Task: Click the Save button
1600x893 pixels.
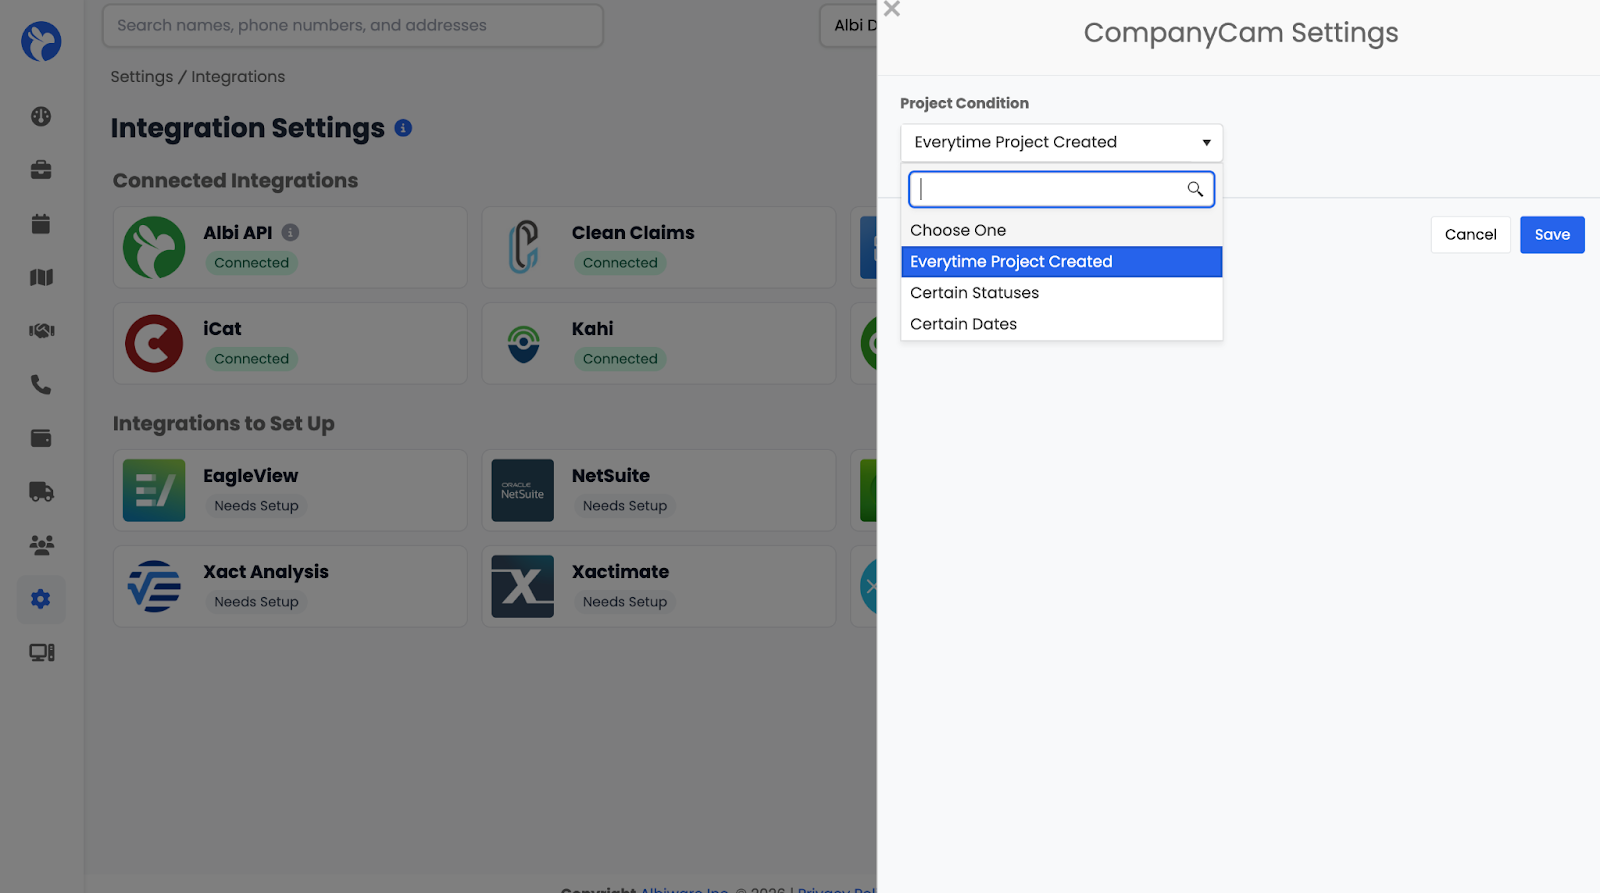Action: (1551, 235)
